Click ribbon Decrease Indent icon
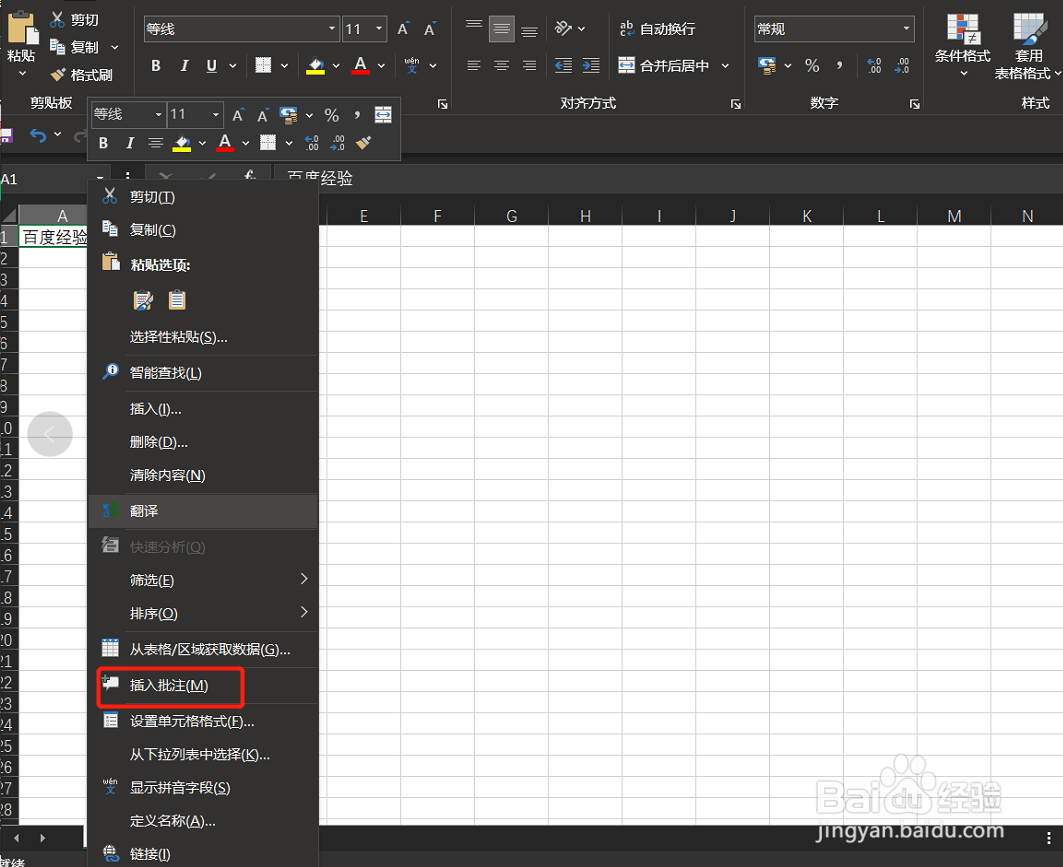The image size is (1063, 867). pyautogui.click(x=563, y=66)
